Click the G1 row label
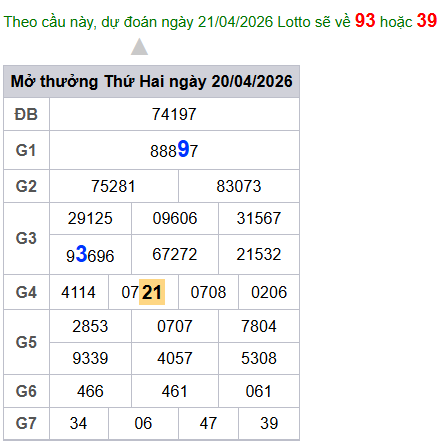Viewport: 440px width, 446px height. point(26,150)
